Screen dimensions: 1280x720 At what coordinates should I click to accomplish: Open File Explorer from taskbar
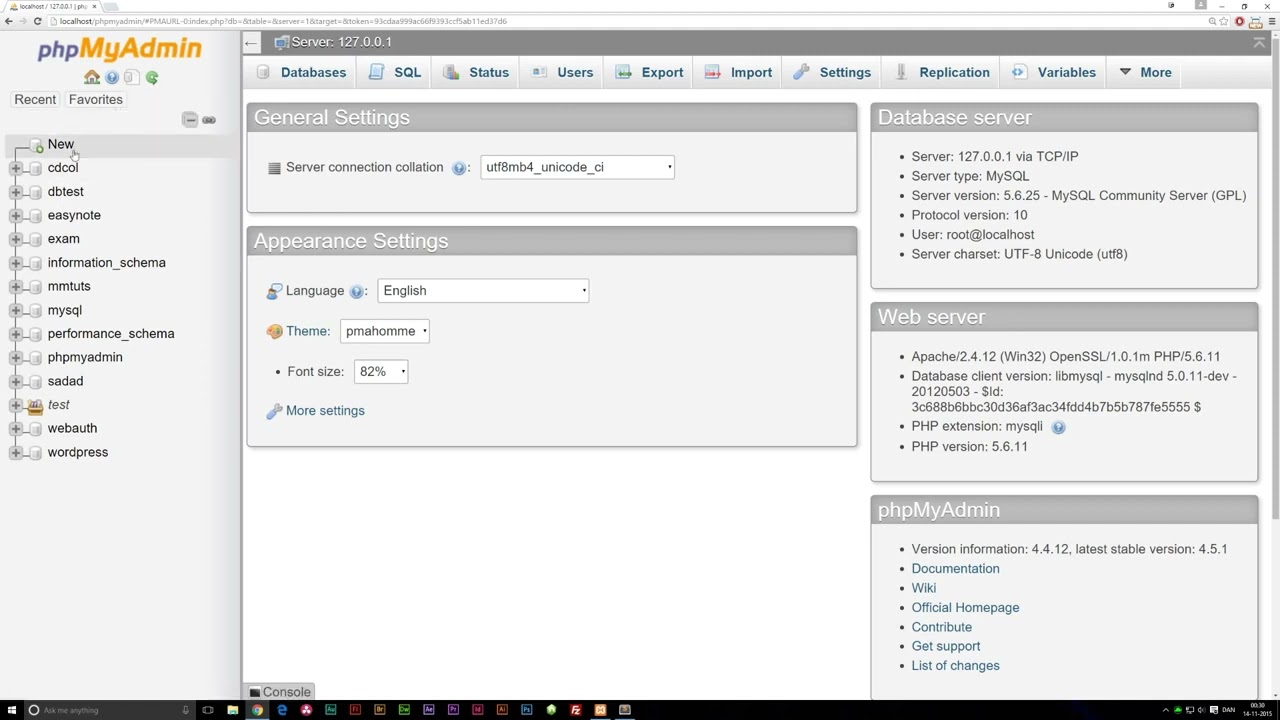tap(233, 710)
